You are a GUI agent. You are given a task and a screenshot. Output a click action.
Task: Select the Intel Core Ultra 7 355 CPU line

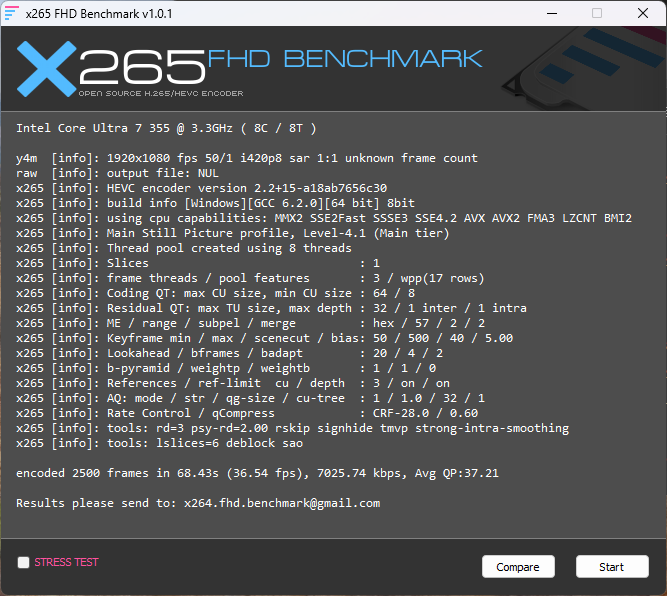(x=166, y=128)
